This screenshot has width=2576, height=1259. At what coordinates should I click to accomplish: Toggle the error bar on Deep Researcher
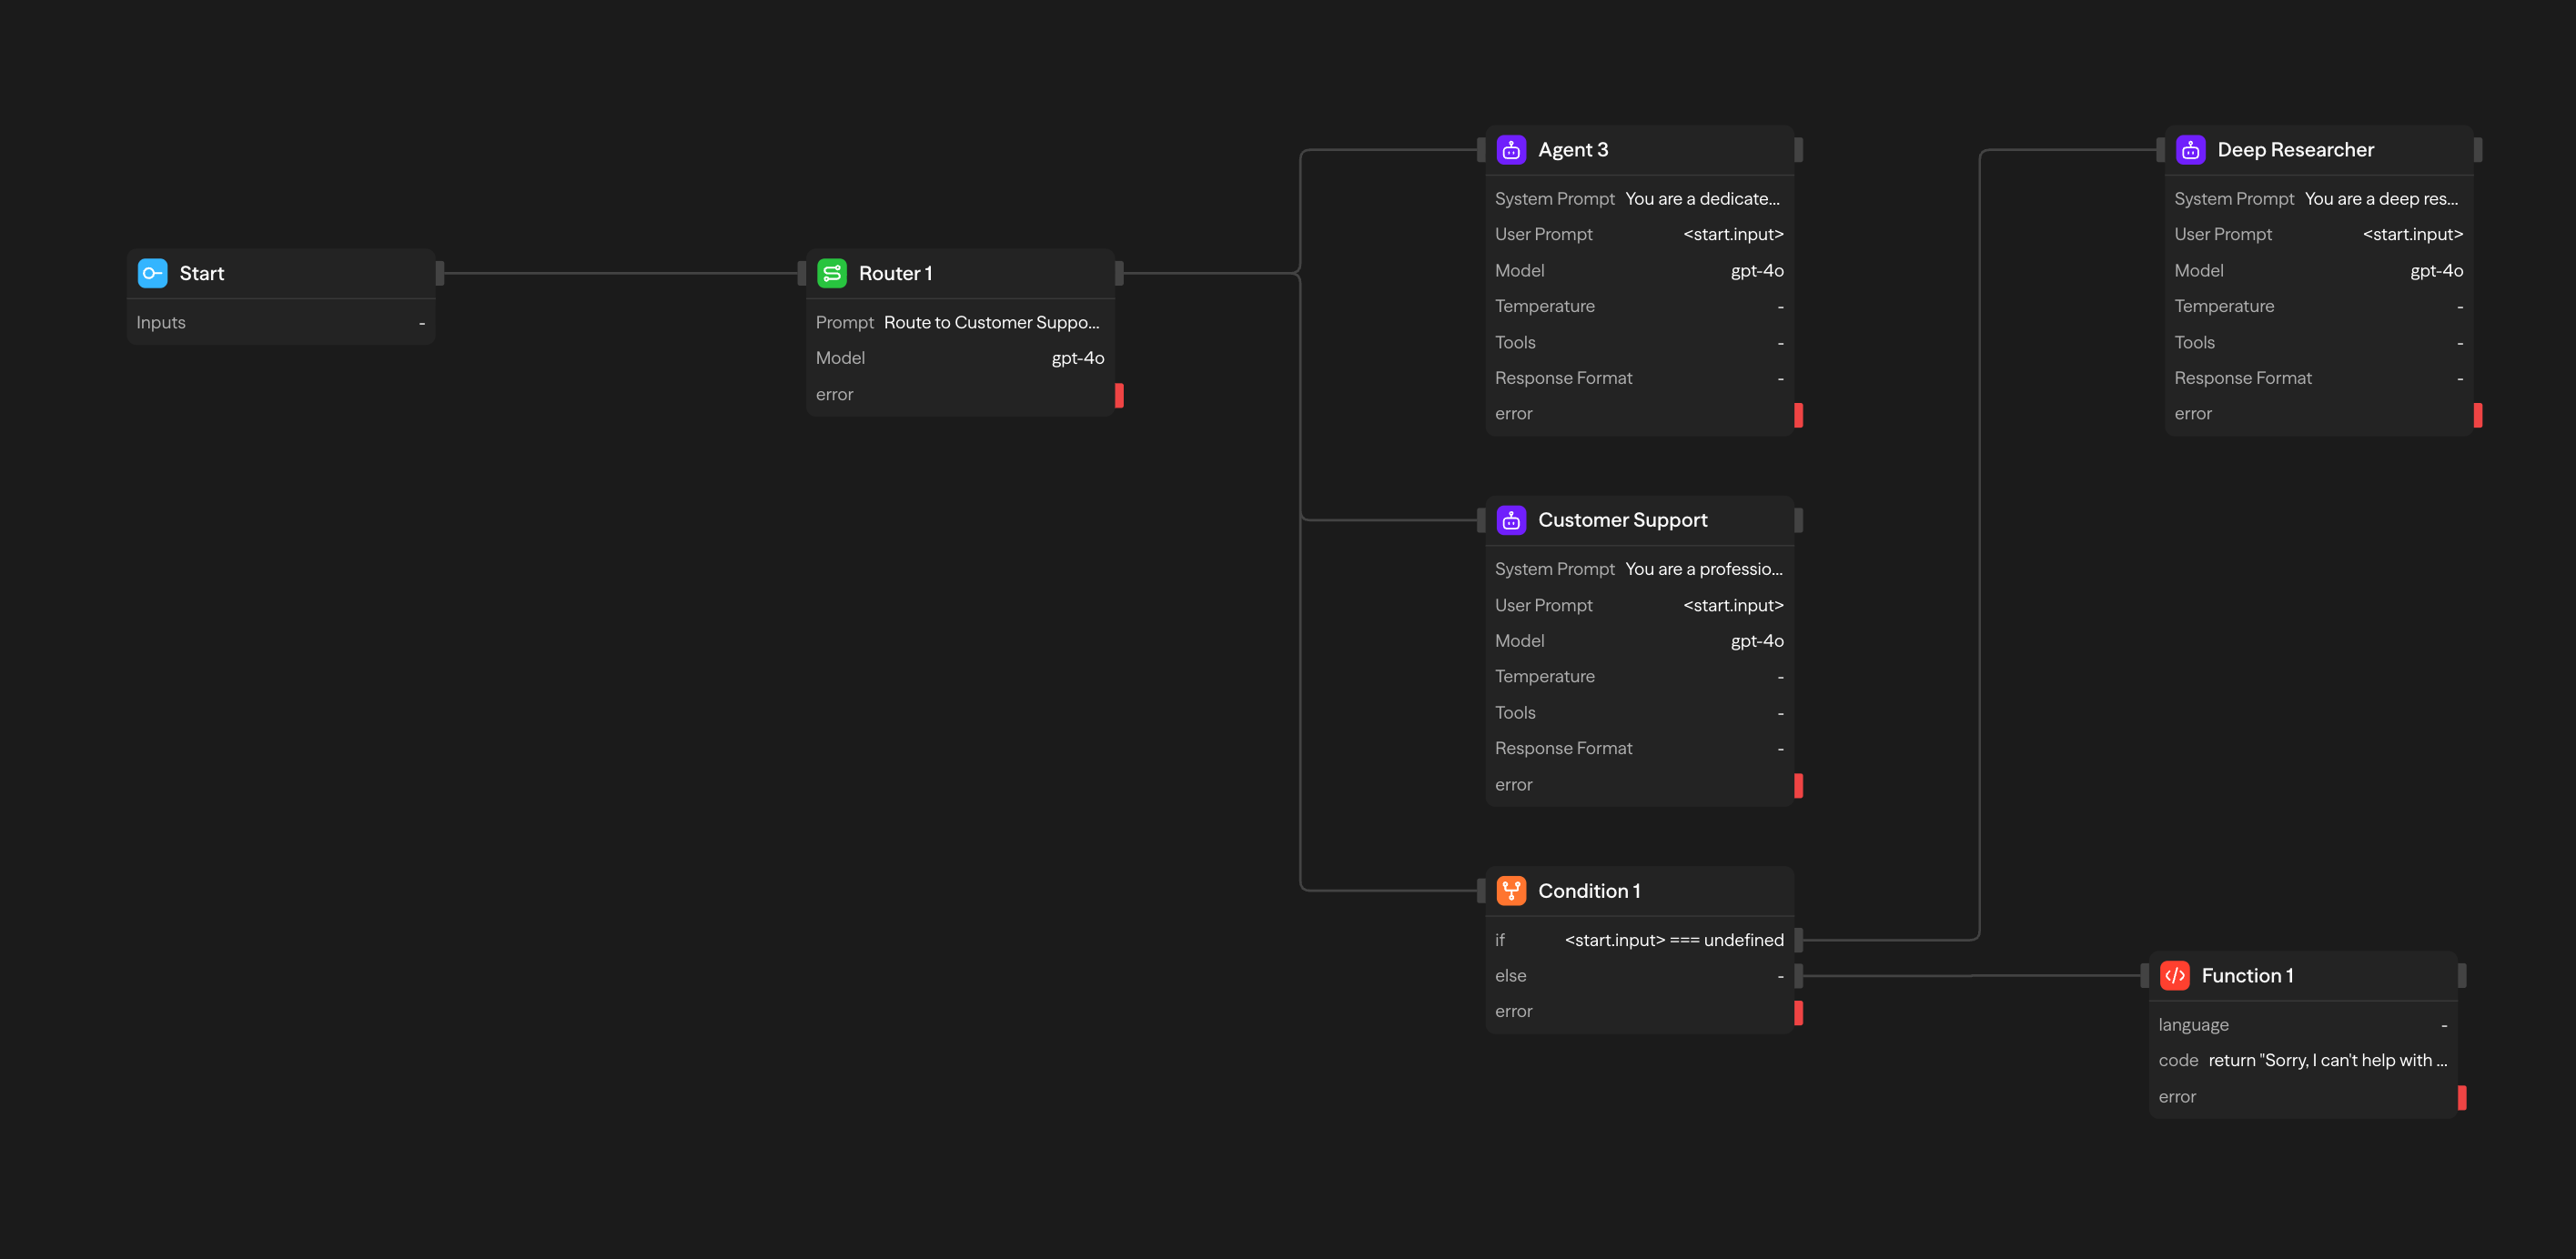[x=2476, y=413]
